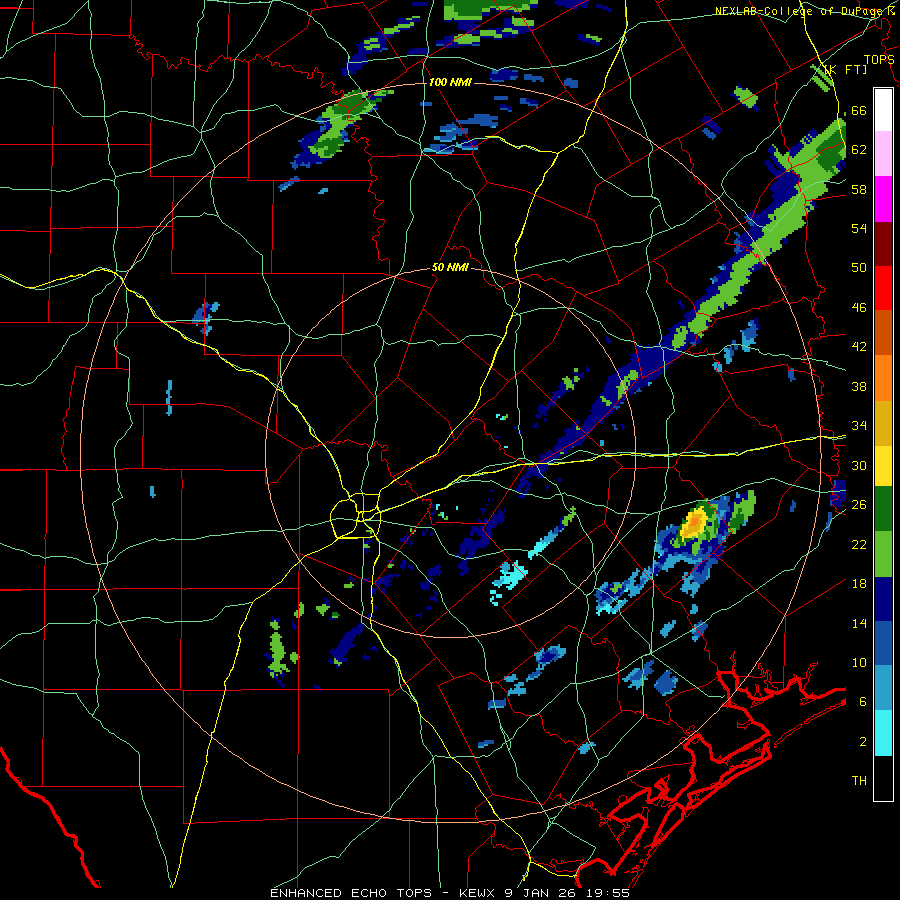
Task: Click the '18' legend value
Action: (x=859, y=583)
